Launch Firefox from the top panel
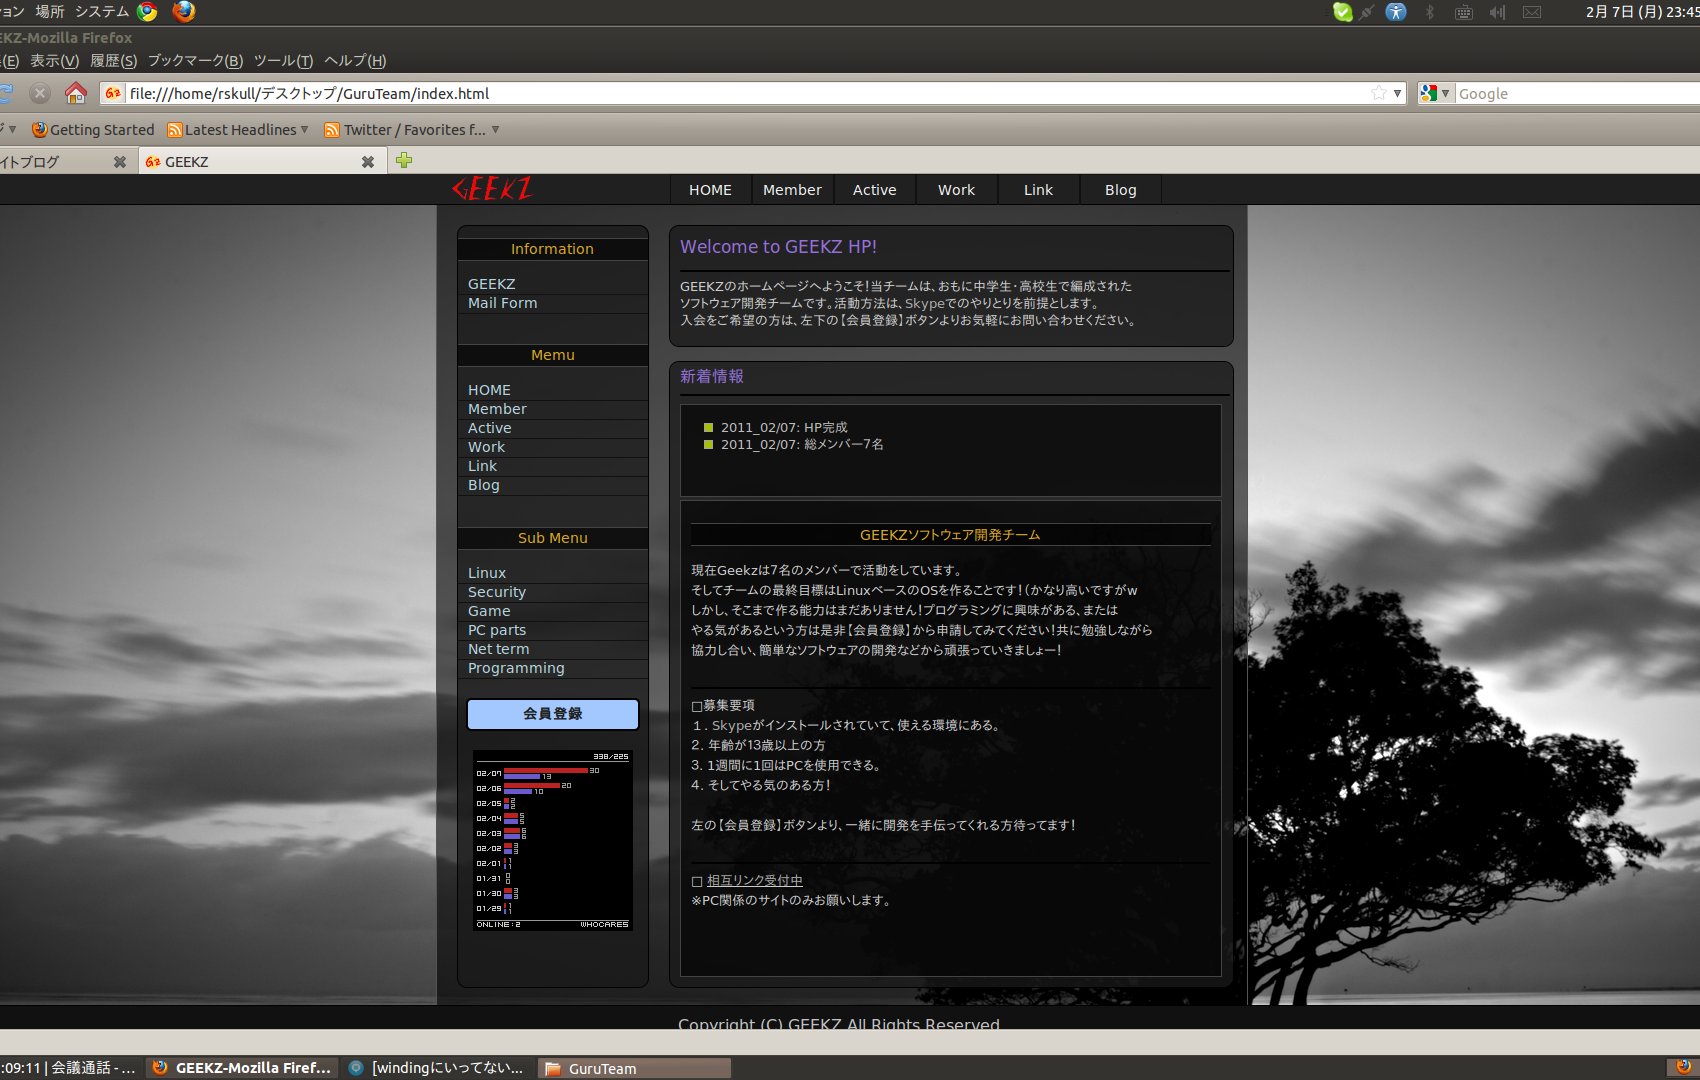The height and width of the screenshot is (1080, 1700). [184, 12]
